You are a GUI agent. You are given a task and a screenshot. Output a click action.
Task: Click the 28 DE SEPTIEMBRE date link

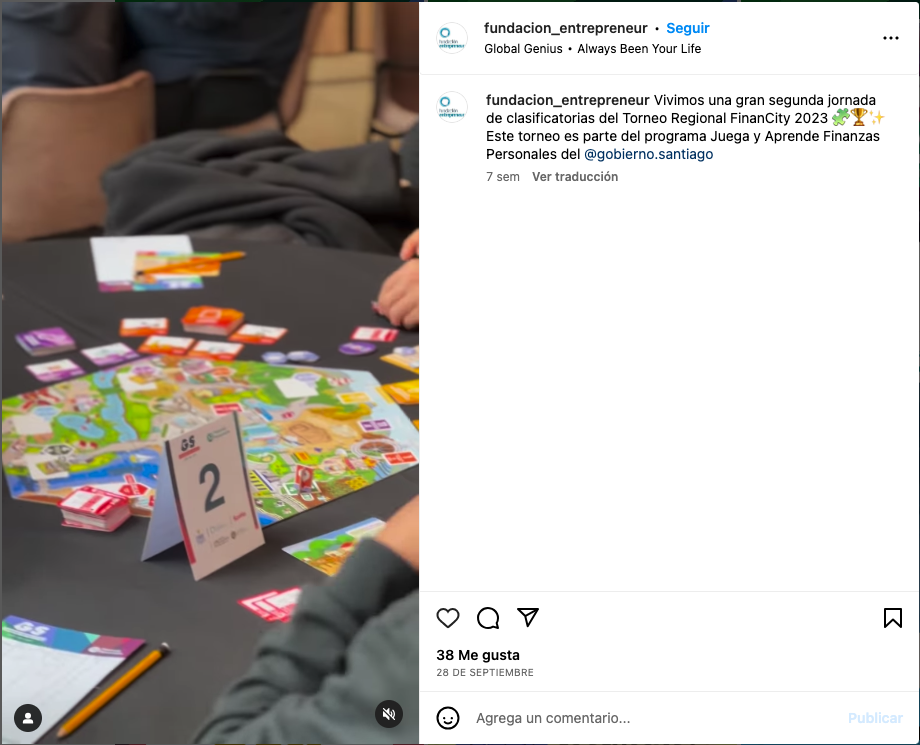point(485,672)
